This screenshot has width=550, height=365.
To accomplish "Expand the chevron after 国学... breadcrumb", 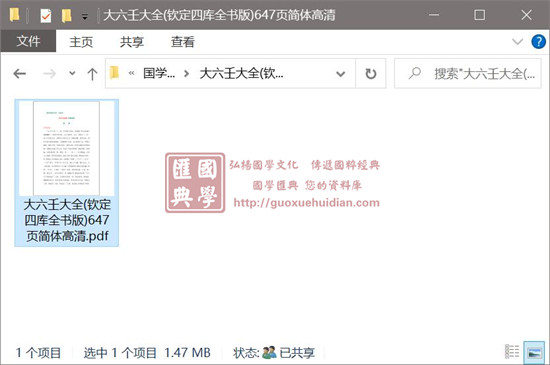I will pyautogui.click(x=187, y=74).
